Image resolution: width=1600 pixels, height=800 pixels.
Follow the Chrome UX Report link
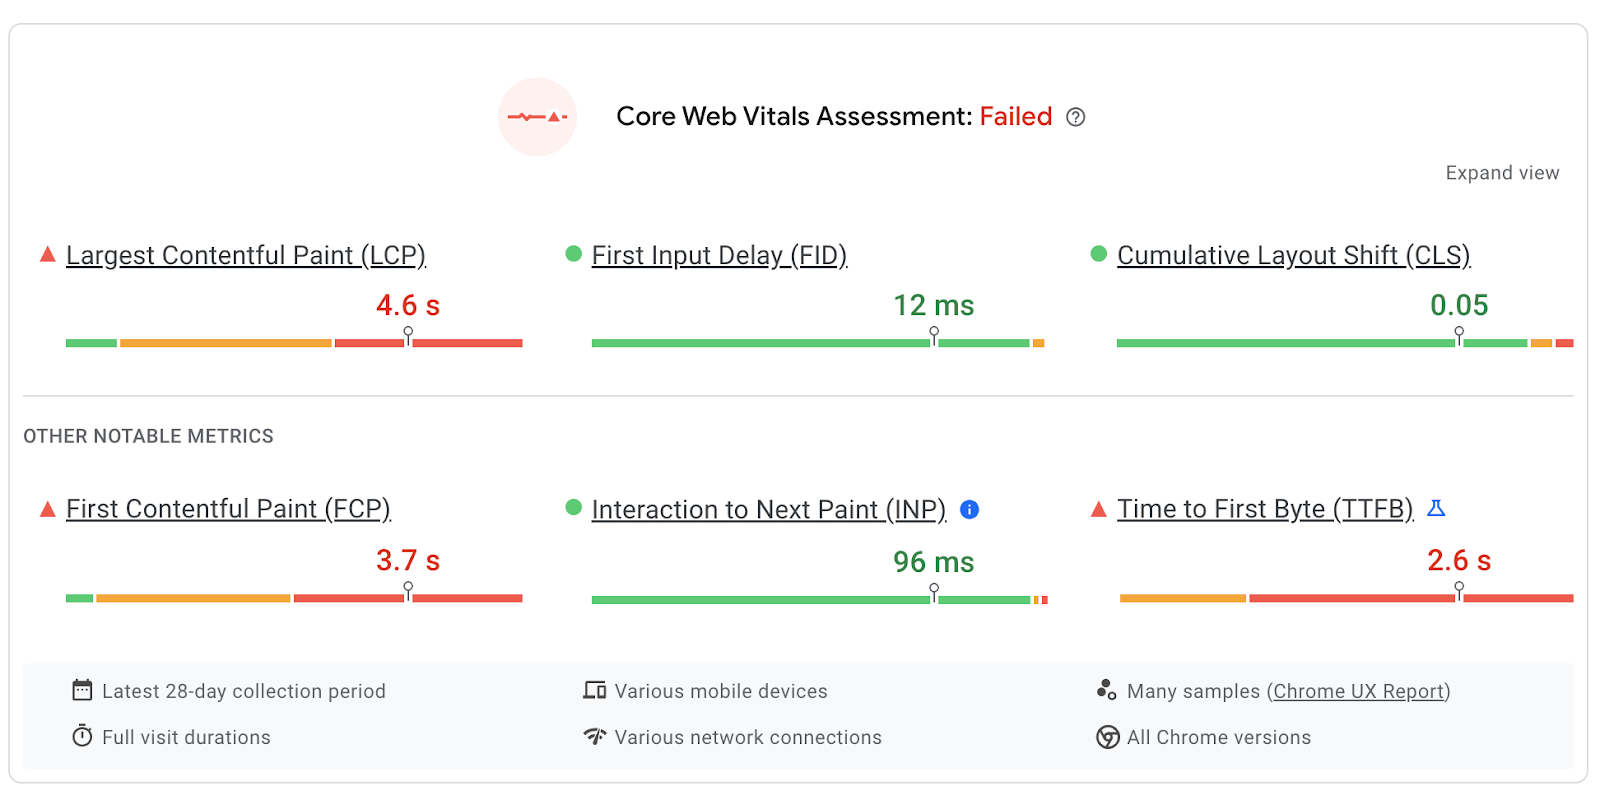point(1358,691)
